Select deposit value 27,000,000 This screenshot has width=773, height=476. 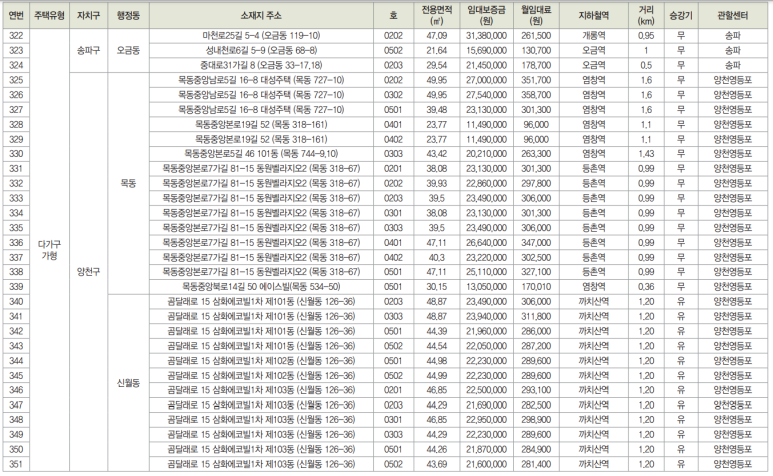tap(487, 80)
